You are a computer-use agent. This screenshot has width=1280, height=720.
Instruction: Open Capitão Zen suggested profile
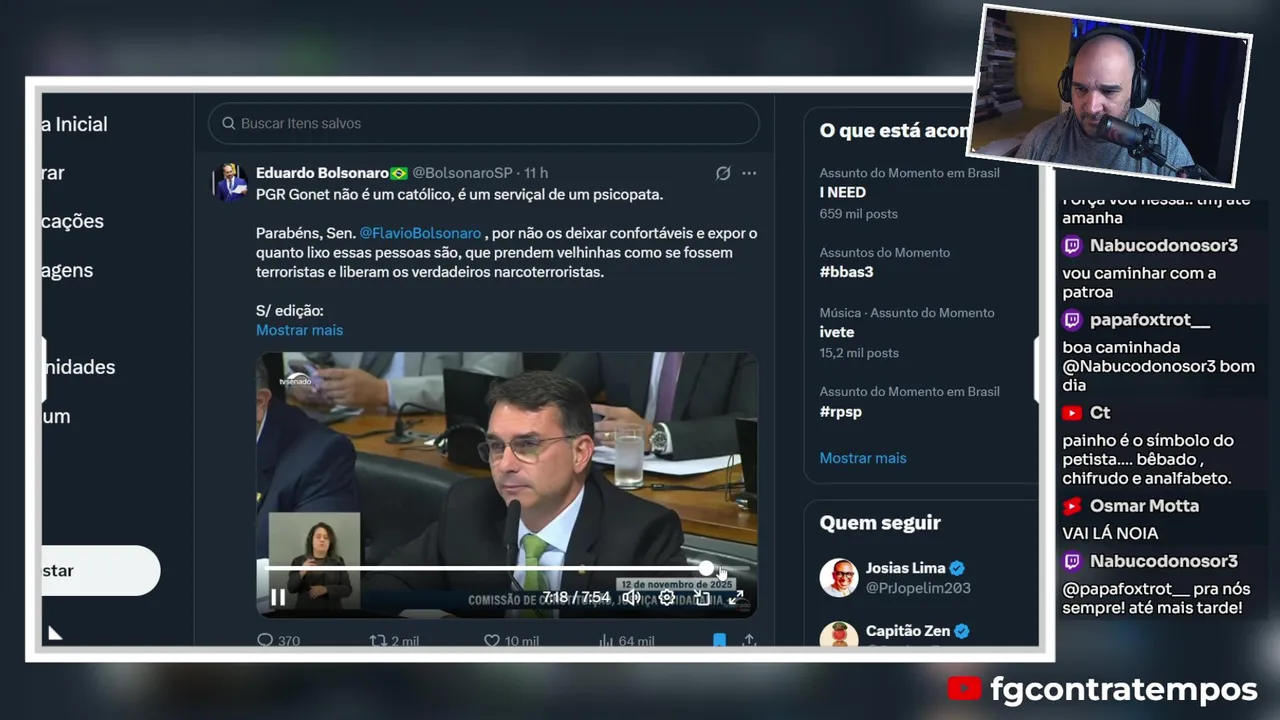[908, 631]
